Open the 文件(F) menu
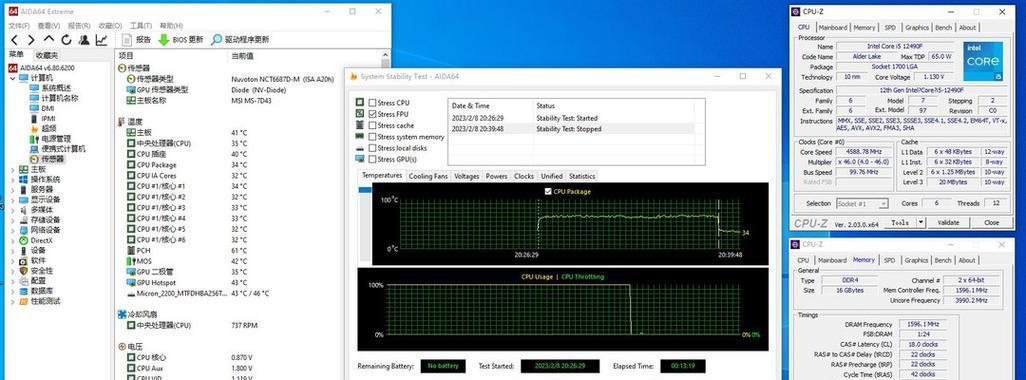 tap(19, 26)
